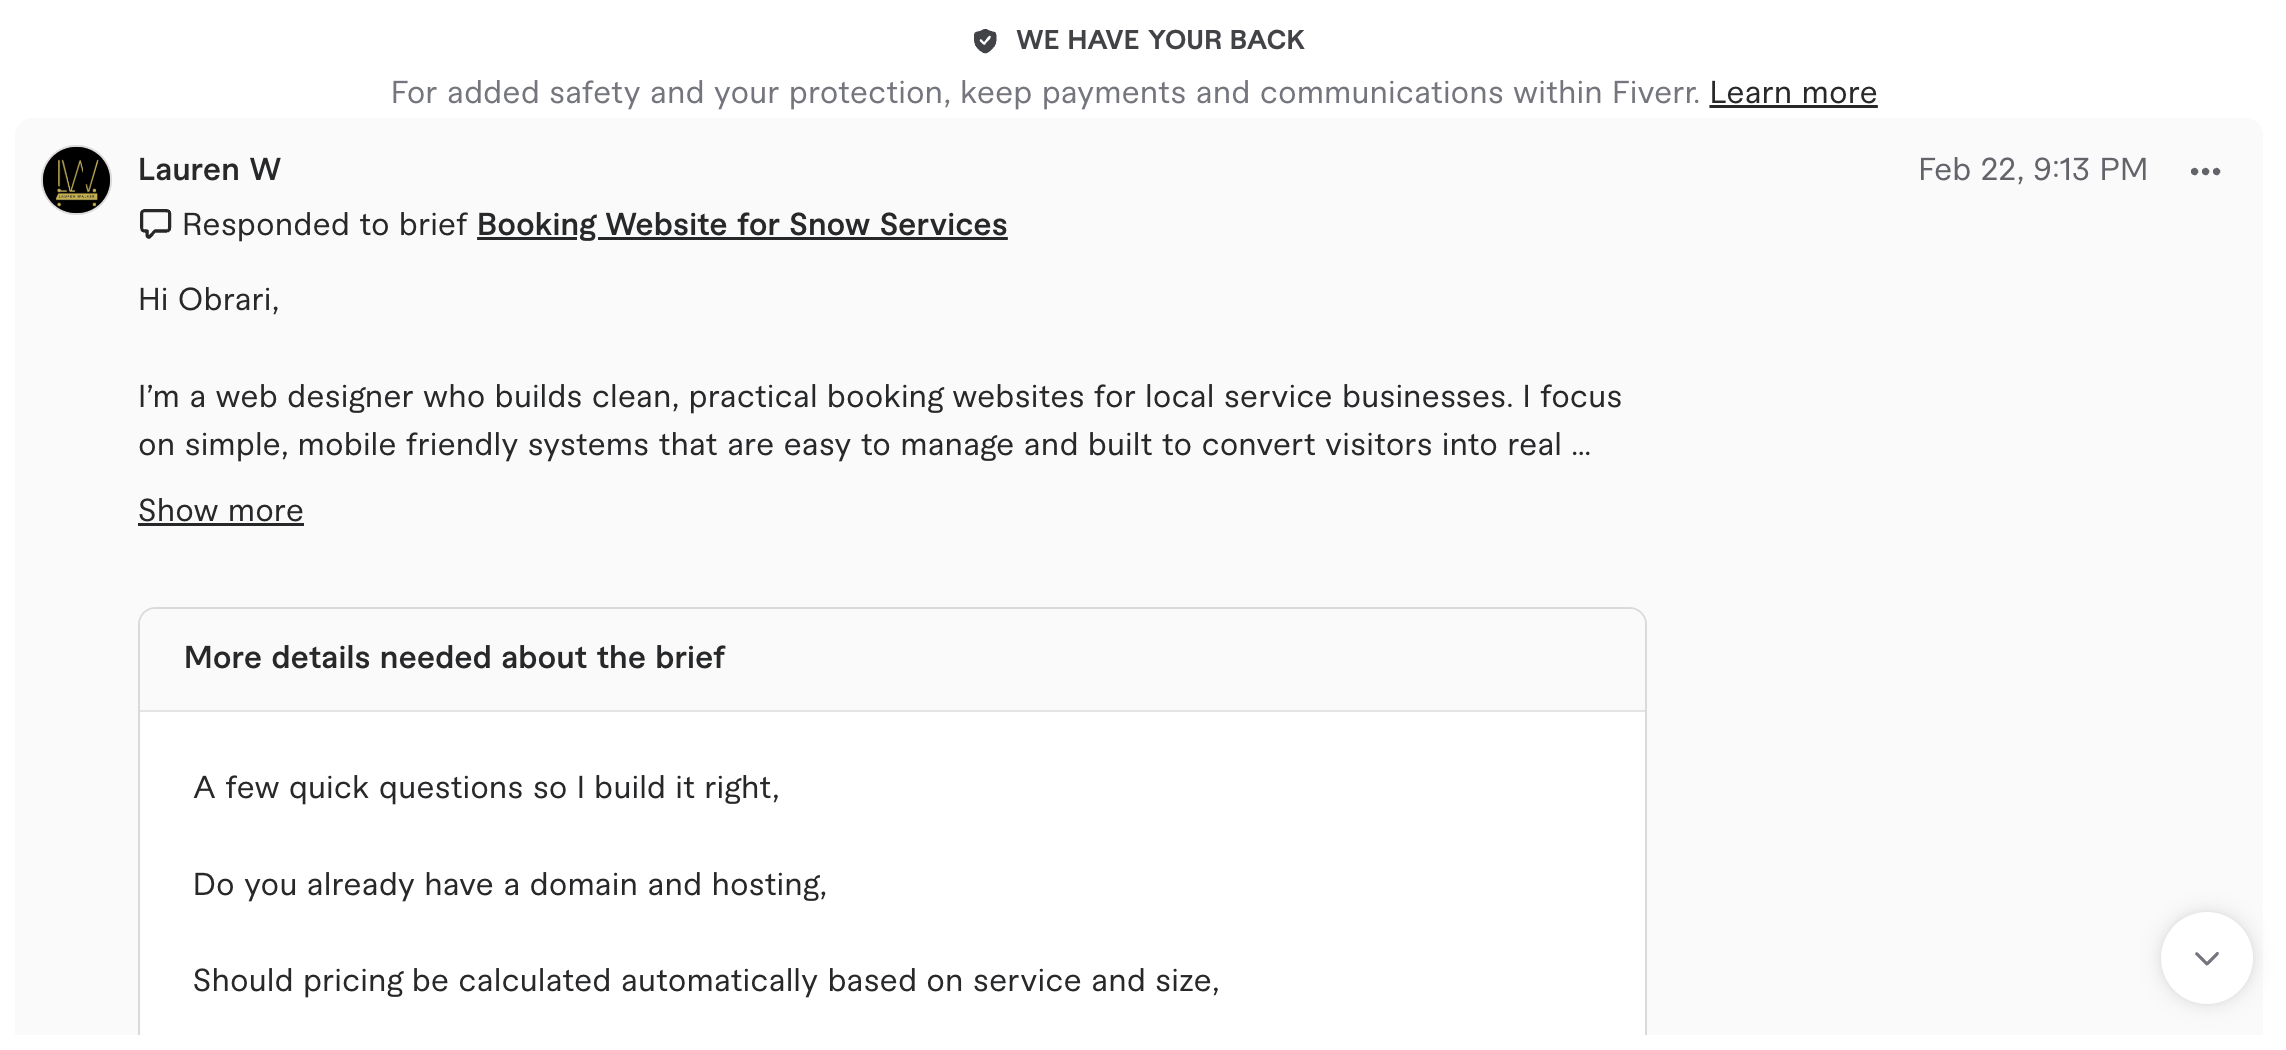Select the web designer introduction paragraph
The image size is (2286, 1050).
point(880,420)
